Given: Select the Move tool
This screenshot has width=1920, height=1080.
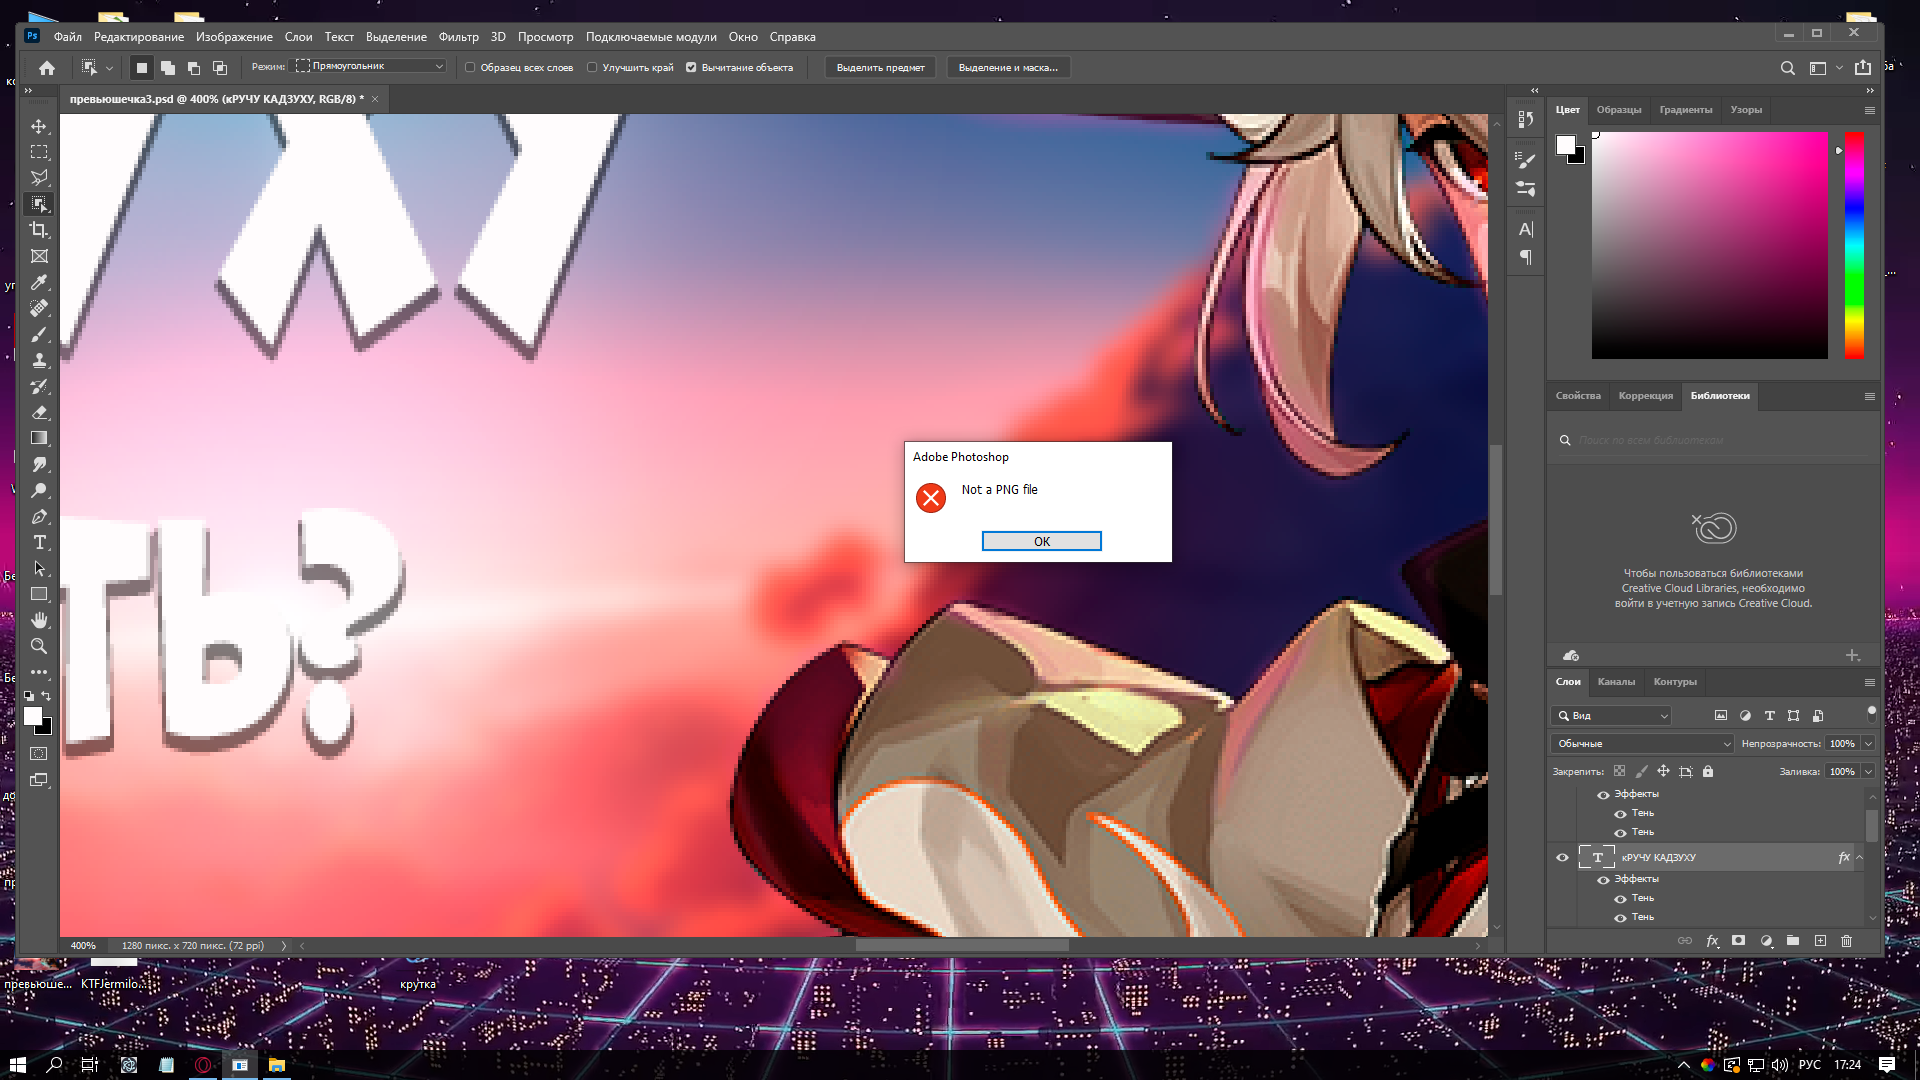Looking at the screenshot, I should coord(39,126).
